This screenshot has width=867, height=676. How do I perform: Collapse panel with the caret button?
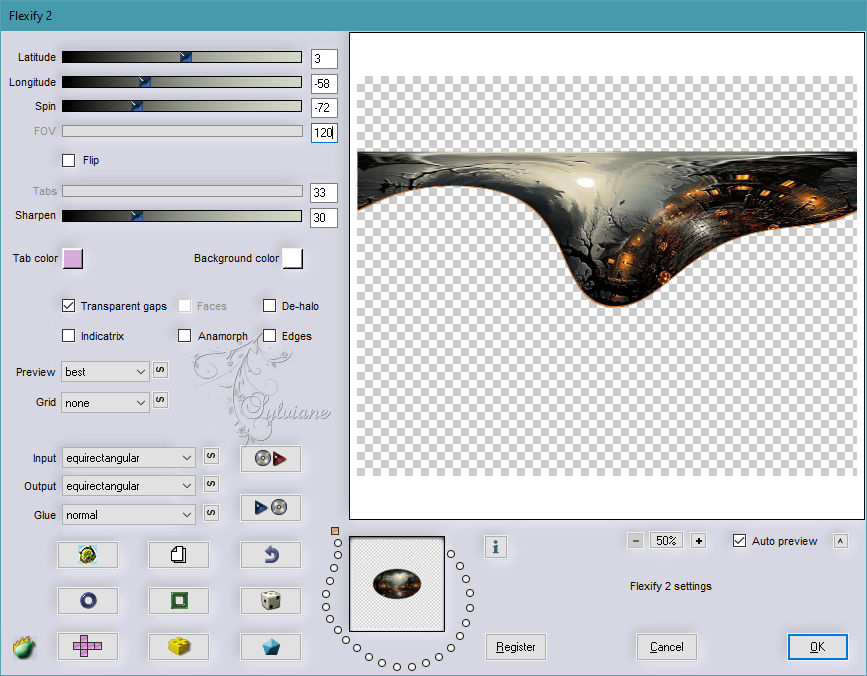(x=840, y=541)
